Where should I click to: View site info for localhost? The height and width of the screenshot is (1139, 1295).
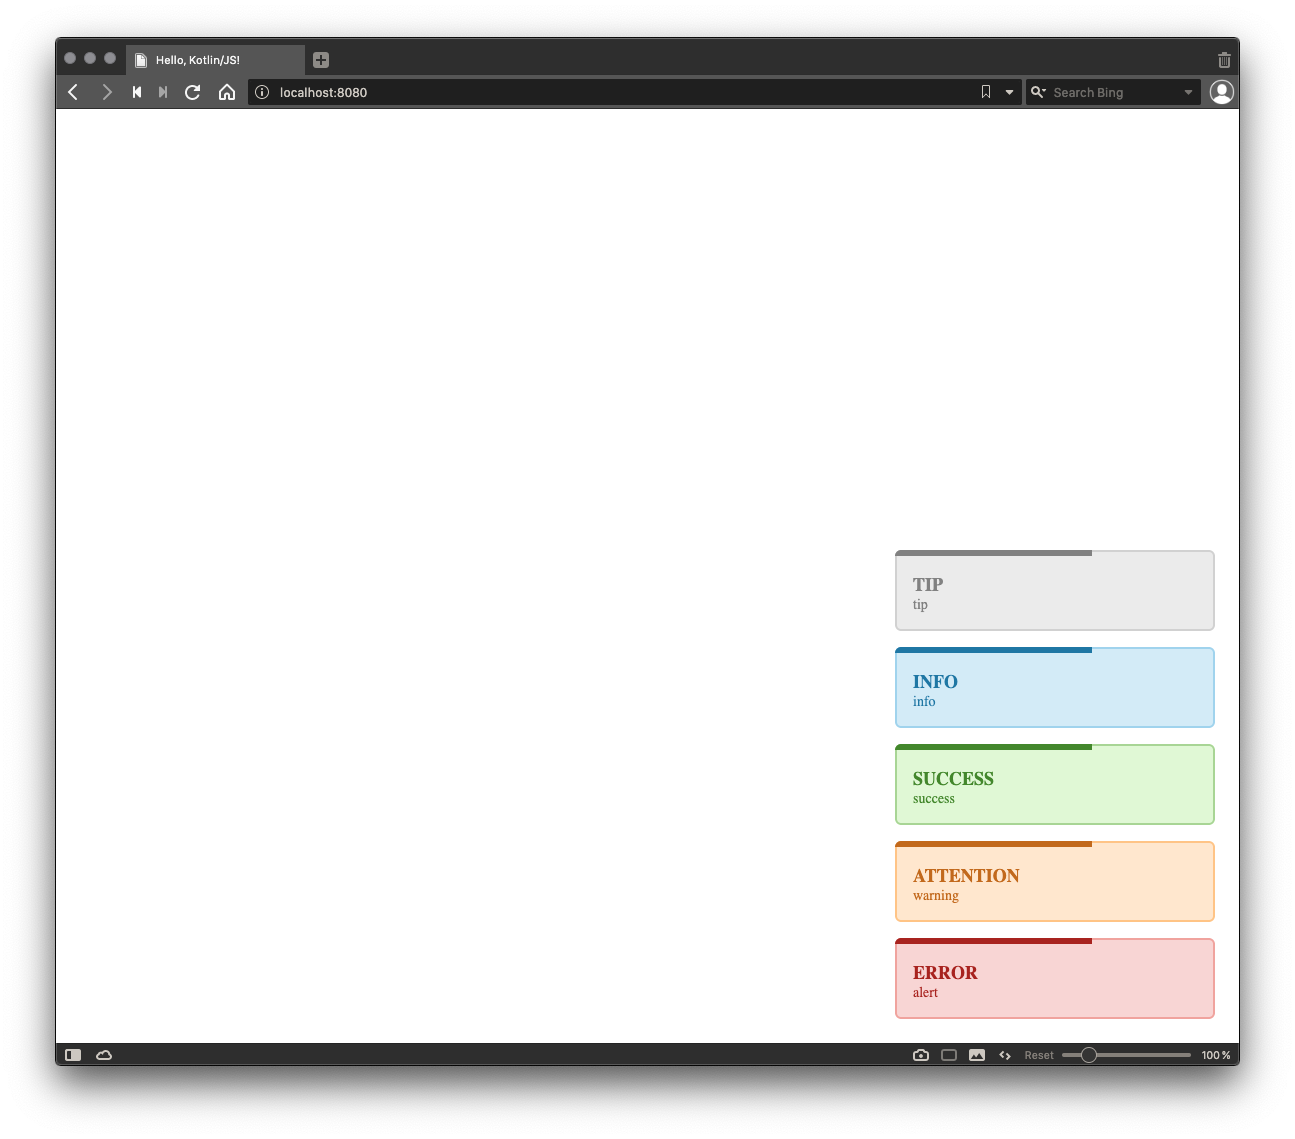262,92
